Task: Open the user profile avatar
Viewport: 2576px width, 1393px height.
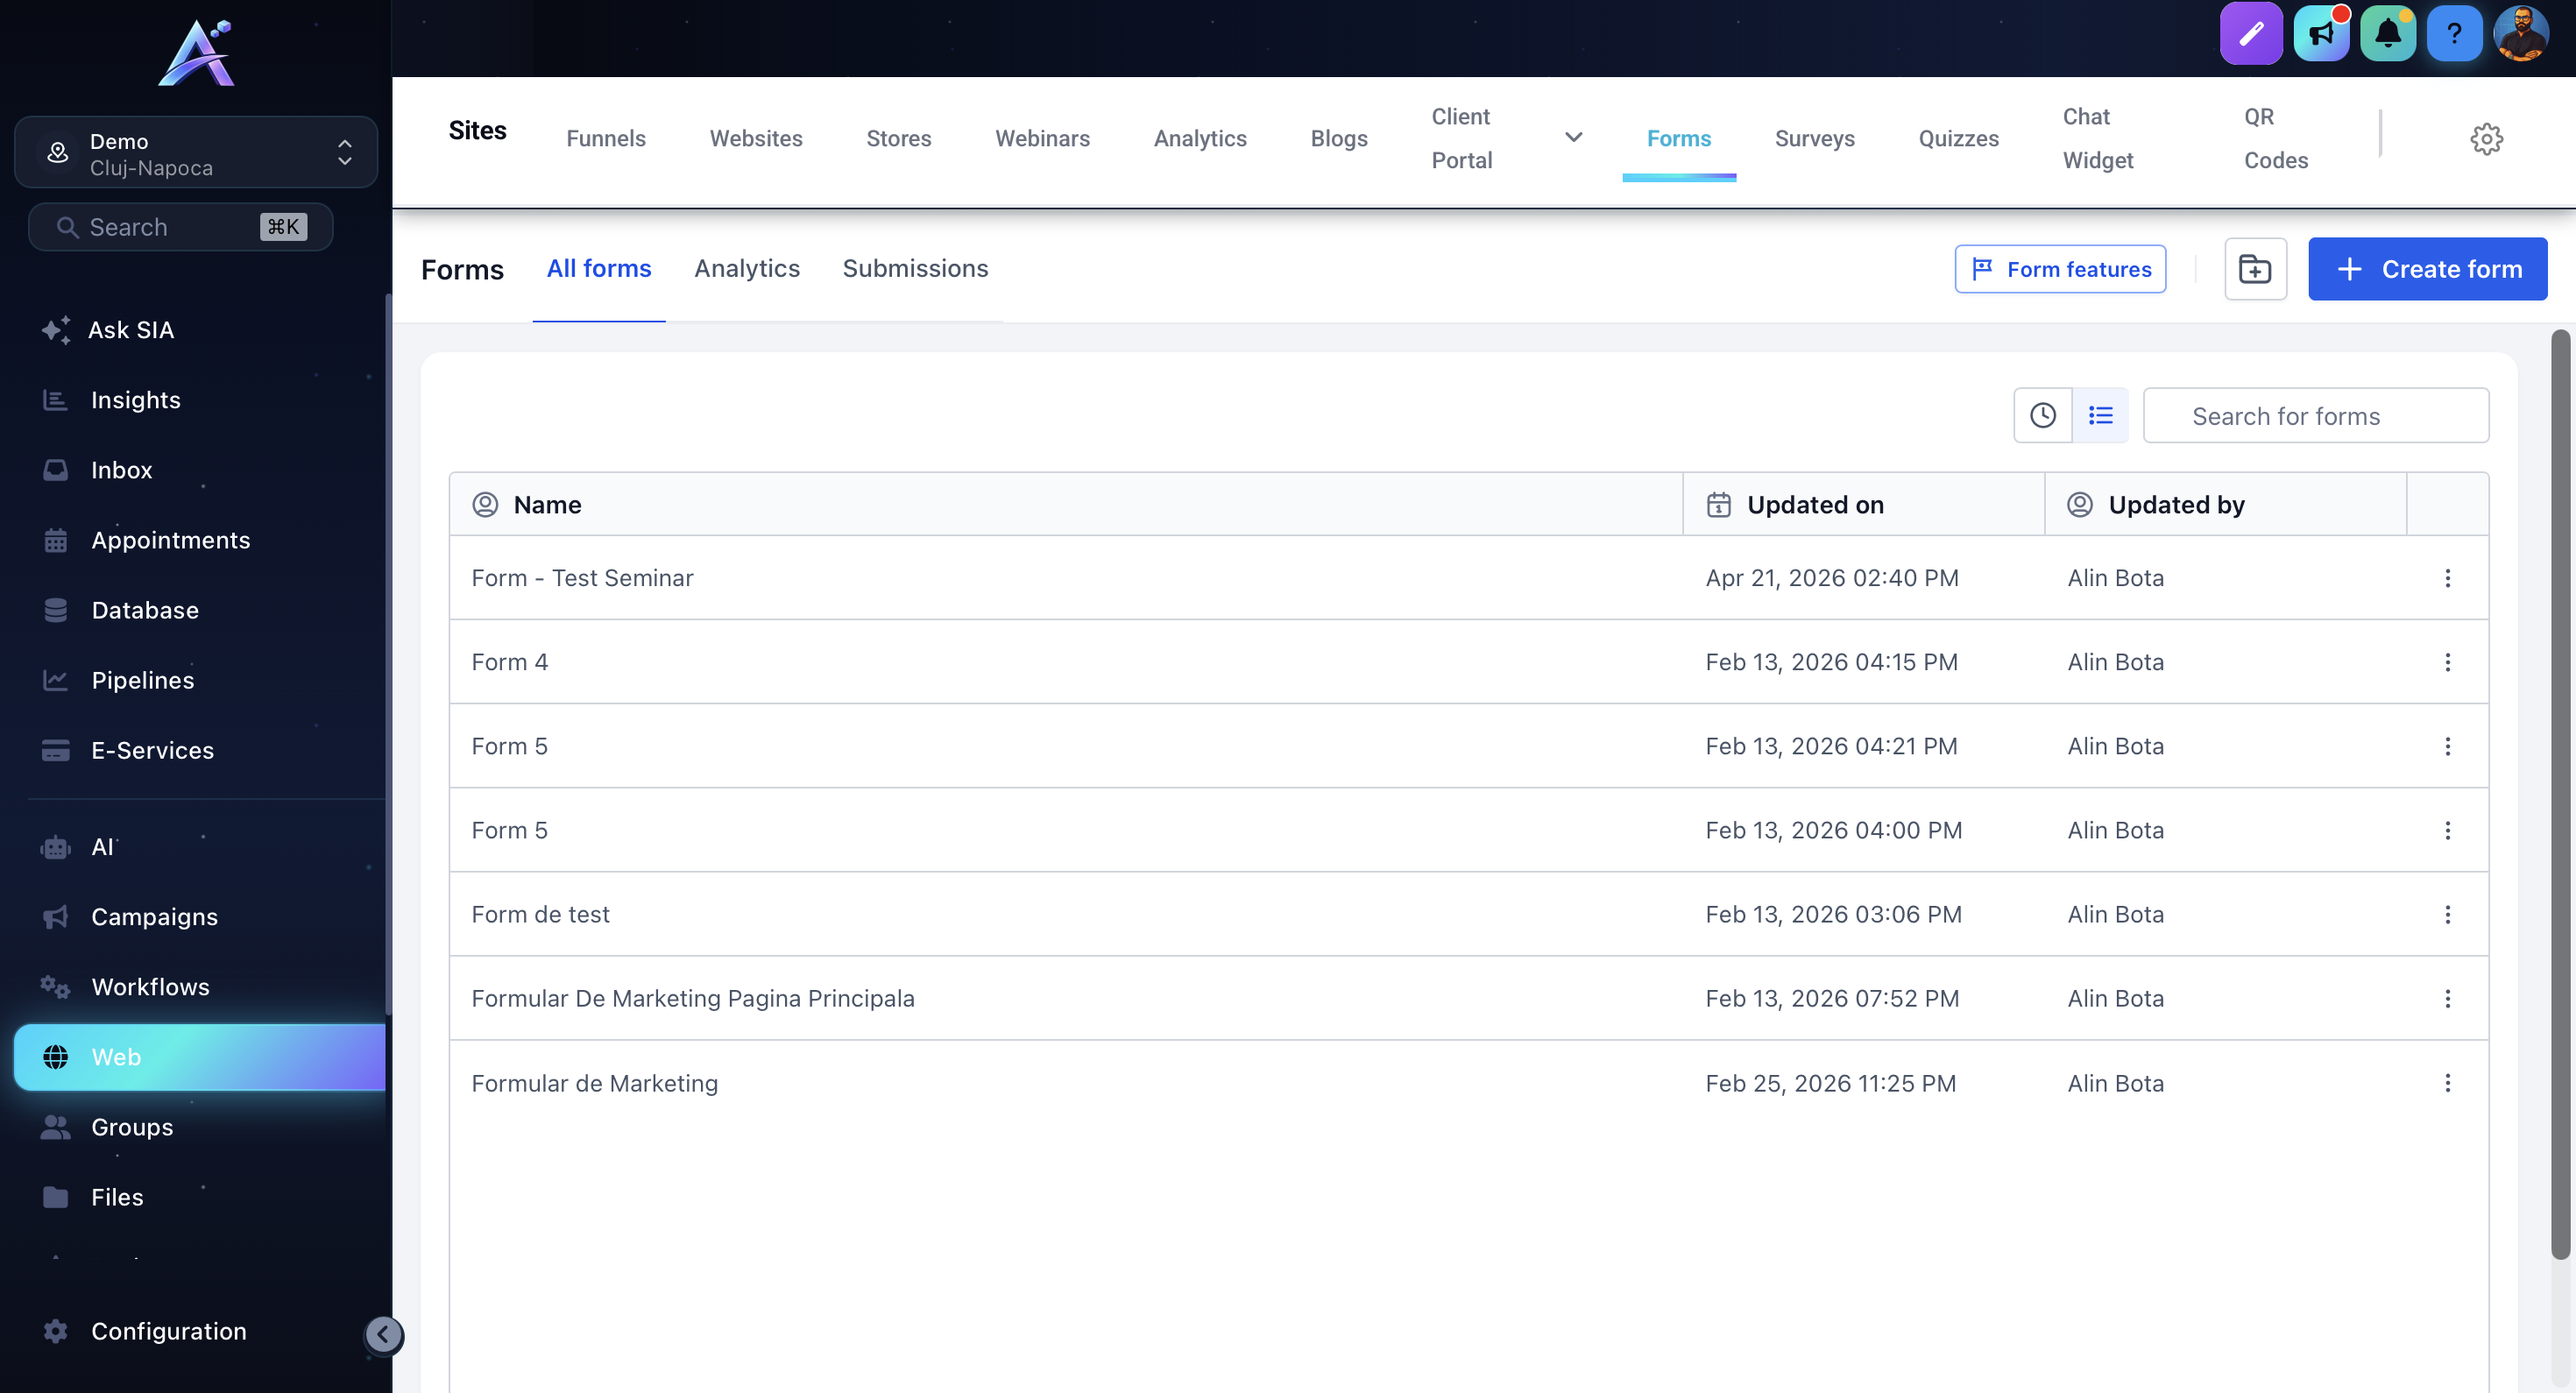Action: 2521,34
